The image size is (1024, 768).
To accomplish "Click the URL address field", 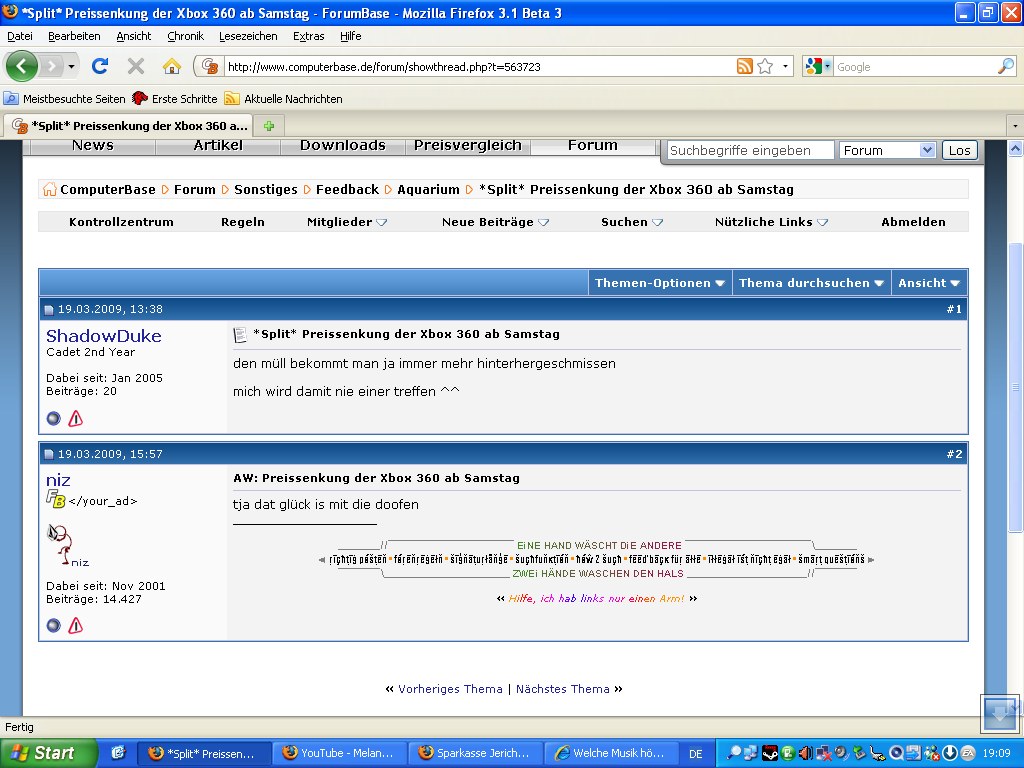I will click(480, 67).
